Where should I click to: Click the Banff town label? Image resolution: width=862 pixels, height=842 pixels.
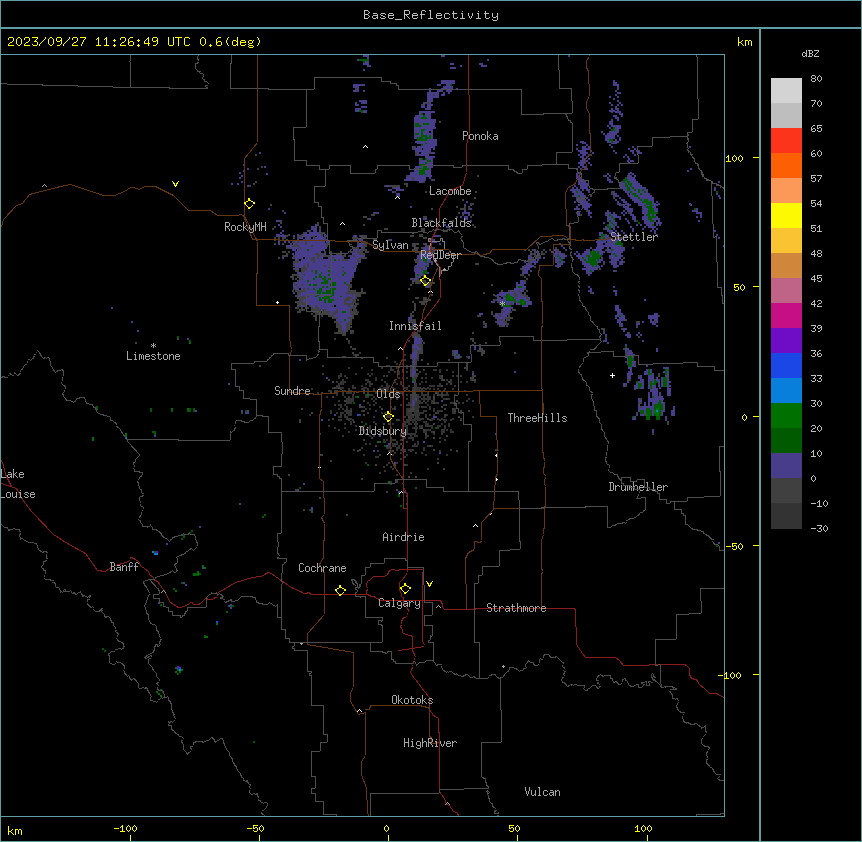click(124, 567)
